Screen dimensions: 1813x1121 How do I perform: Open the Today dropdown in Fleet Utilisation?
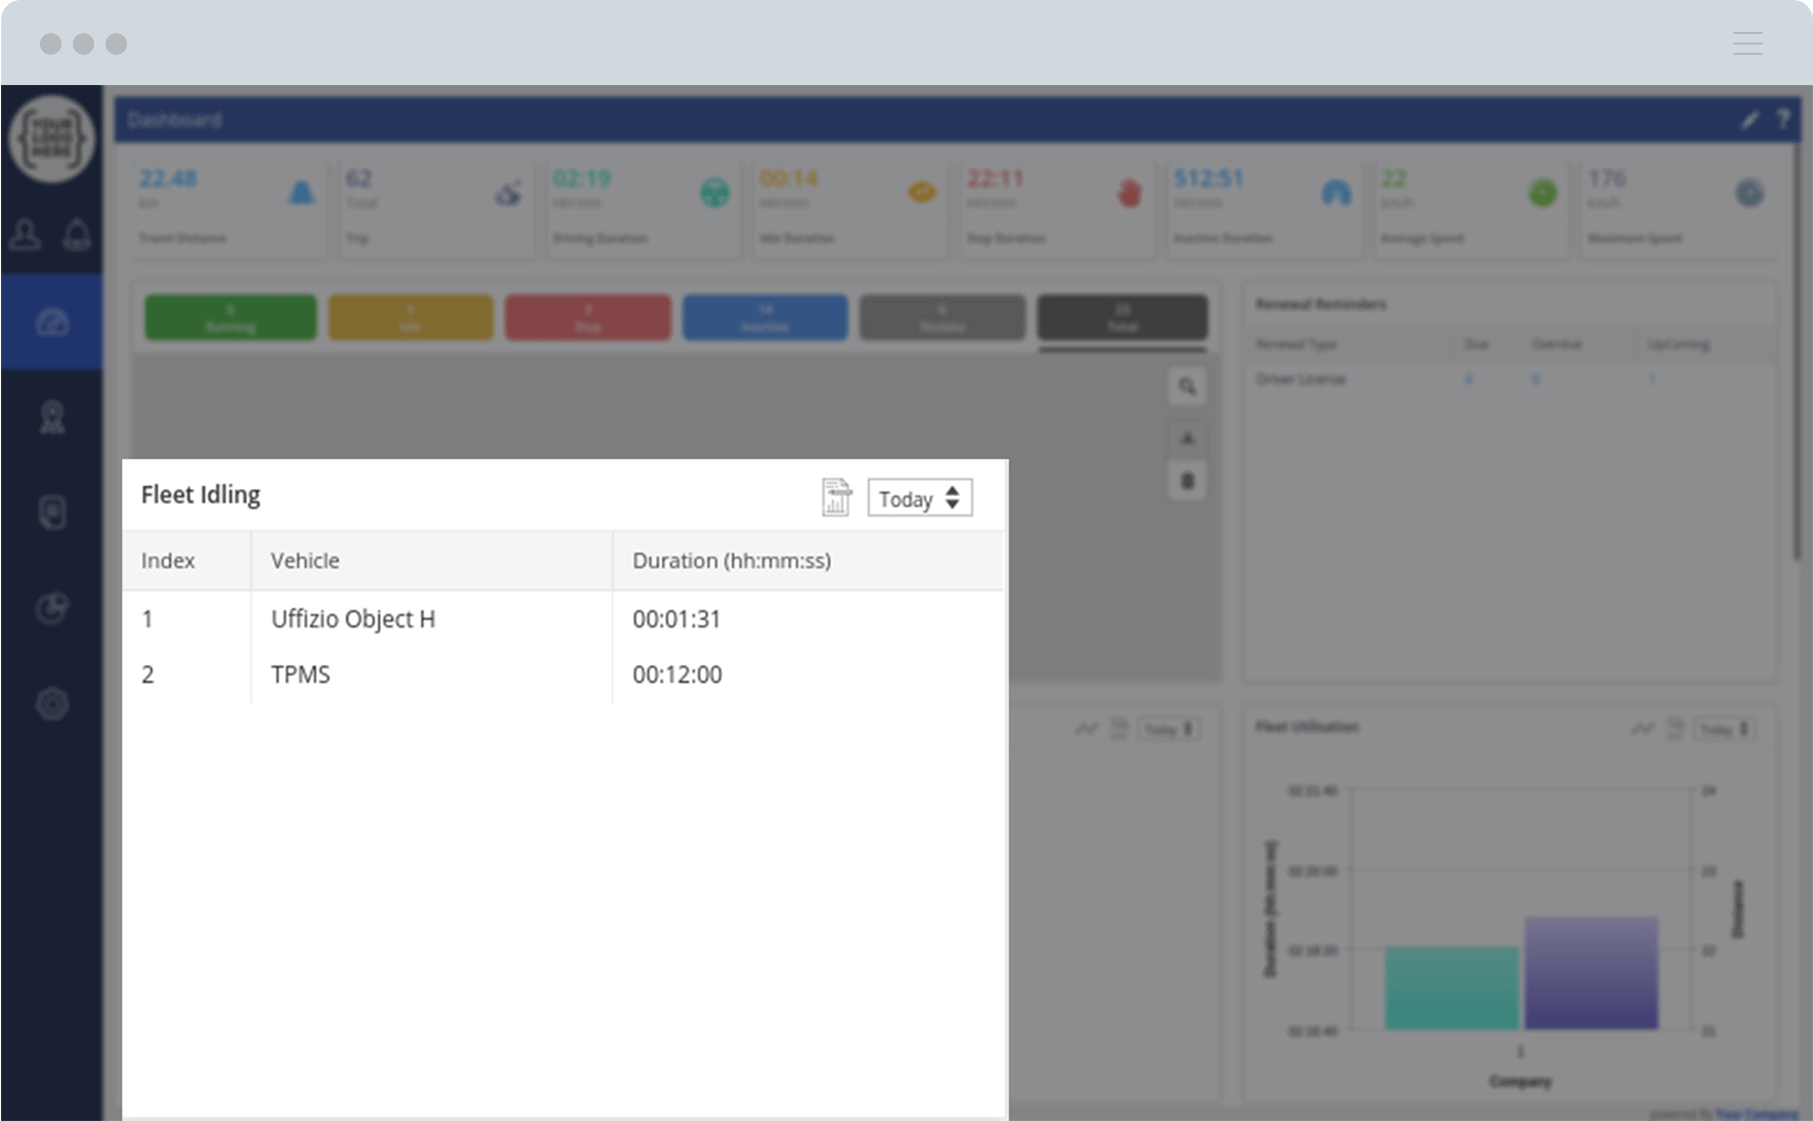tap(1724, 729)
